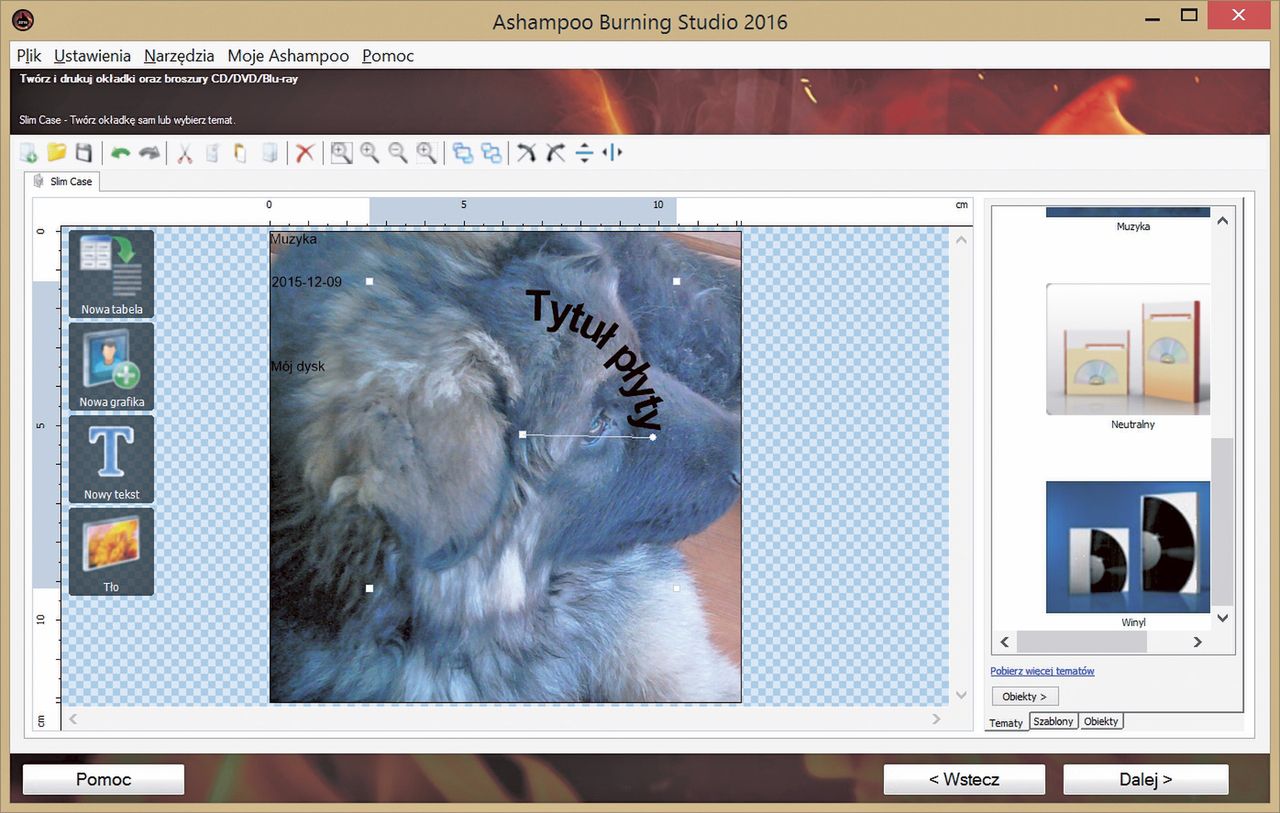Save the project with floppy icon

click(x=84, y=153)
